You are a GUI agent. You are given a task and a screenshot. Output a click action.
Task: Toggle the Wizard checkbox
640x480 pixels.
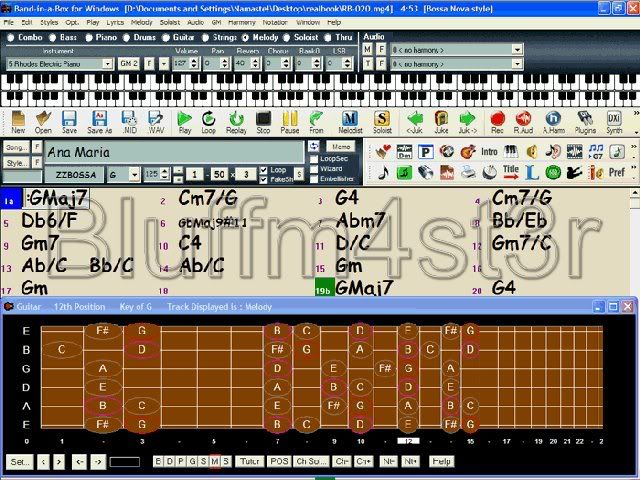pos(314,169)
